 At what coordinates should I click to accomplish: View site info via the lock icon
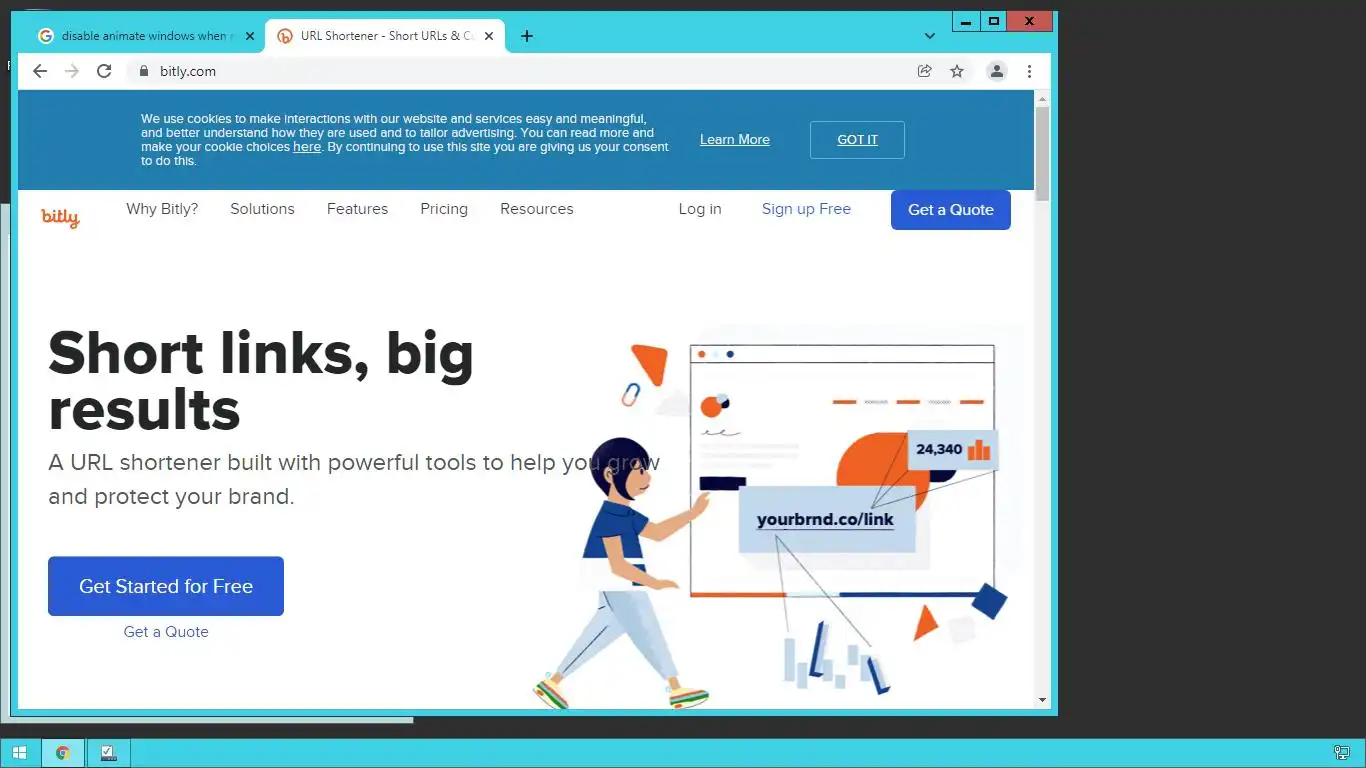click(x=143, y=71)
